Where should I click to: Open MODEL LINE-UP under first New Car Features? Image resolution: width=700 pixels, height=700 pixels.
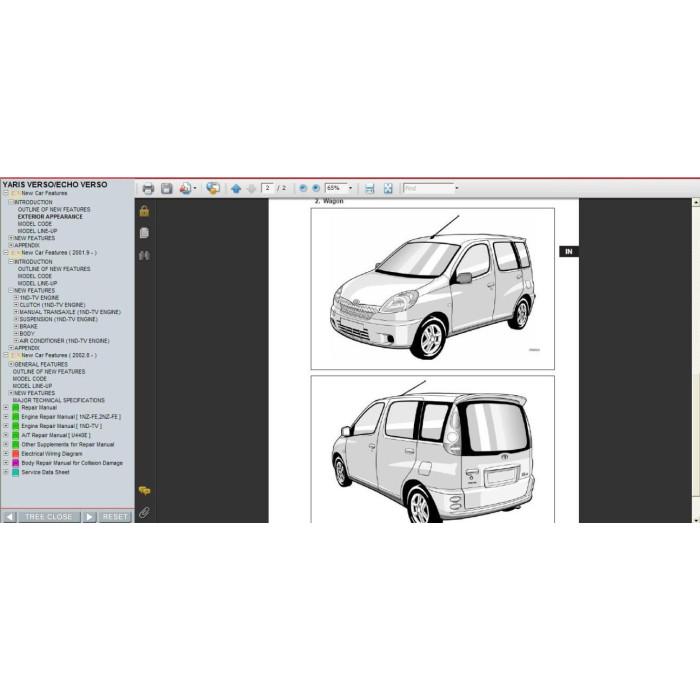point(38,231)
